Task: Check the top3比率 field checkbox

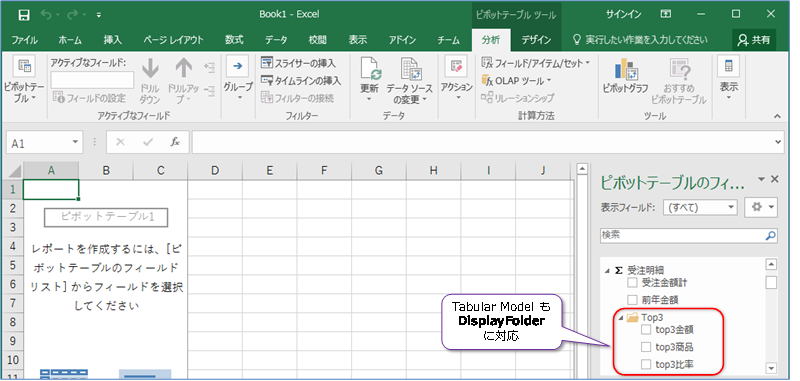Action: (x=646, y=364)
